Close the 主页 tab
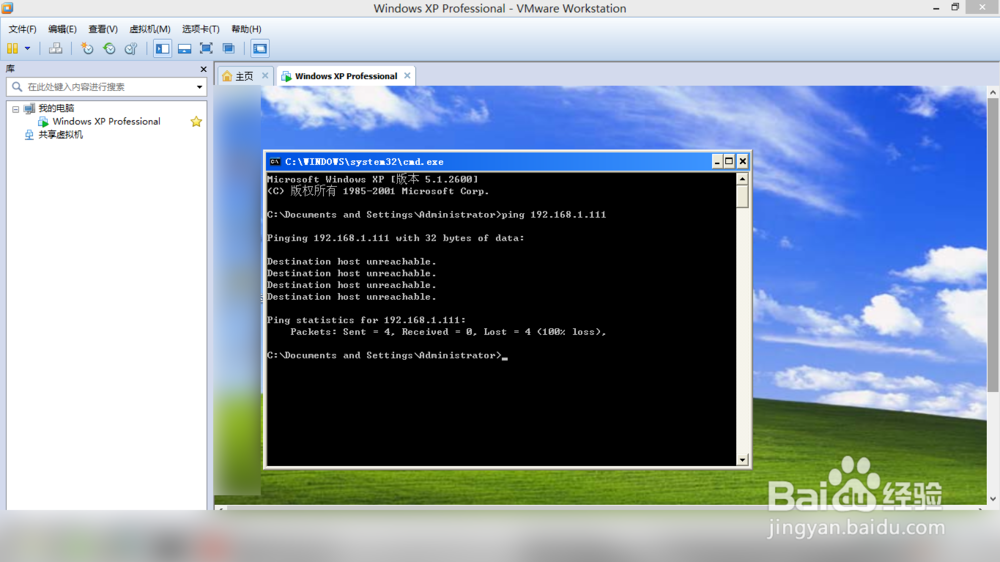The height and width of the screenshot is (562, 1000). [265, 76]
